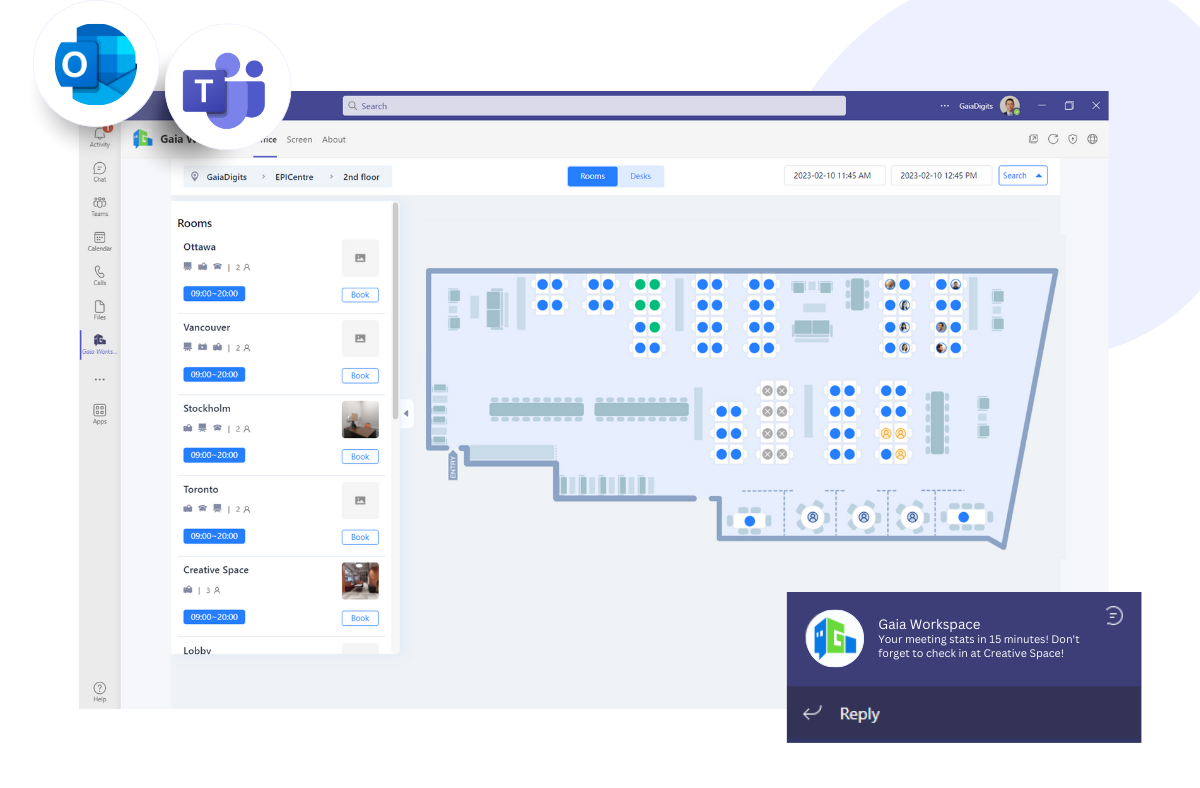Click the Rooms panel heading
The image size is (1200, 788).
click(x=195, y=223)
